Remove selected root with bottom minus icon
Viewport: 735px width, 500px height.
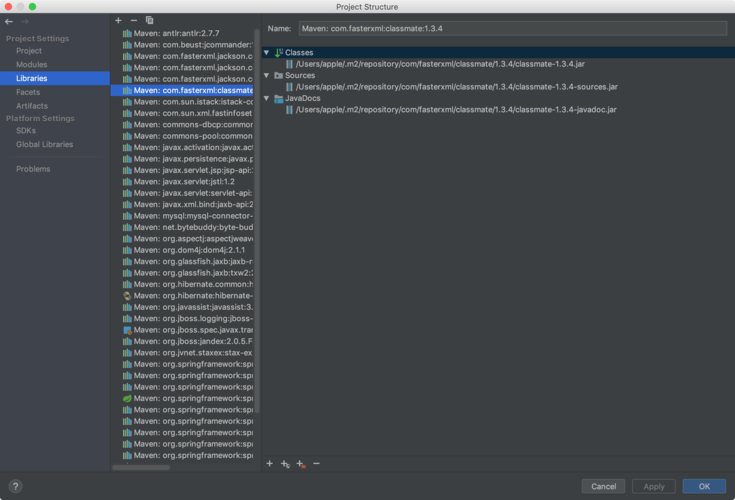pos(316,463)
